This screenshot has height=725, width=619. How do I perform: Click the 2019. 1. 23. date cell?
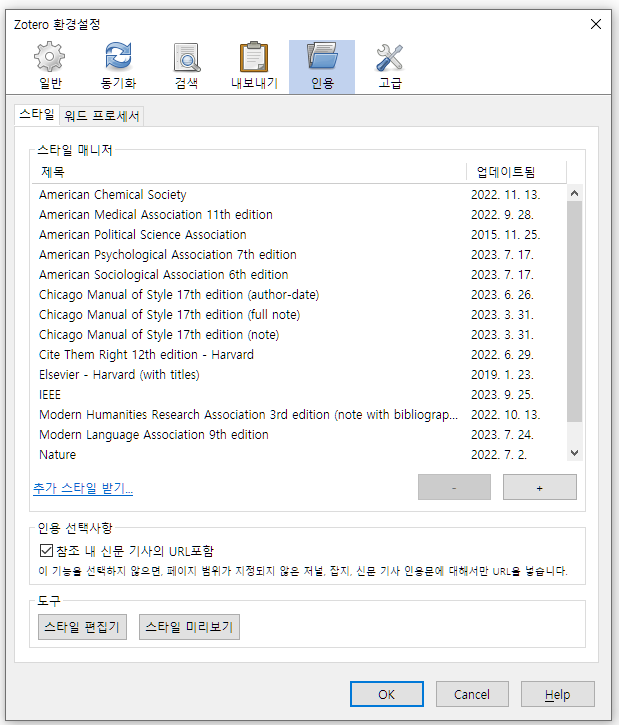[x=502, y=375]
